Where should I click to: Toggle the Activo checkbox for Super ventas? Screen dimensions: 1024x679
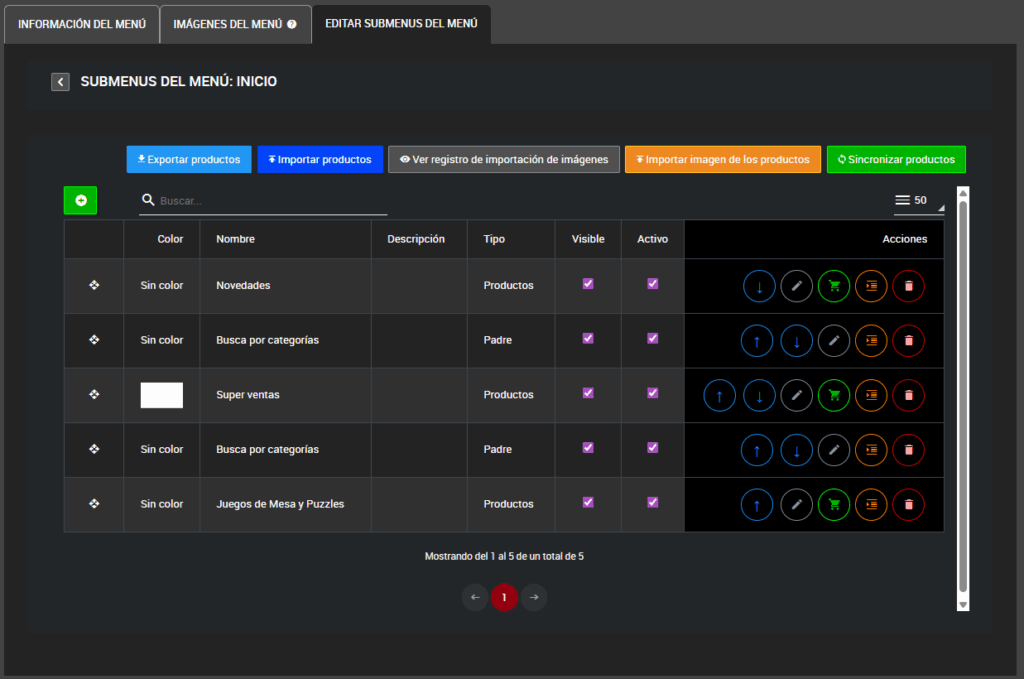[653, 393]
